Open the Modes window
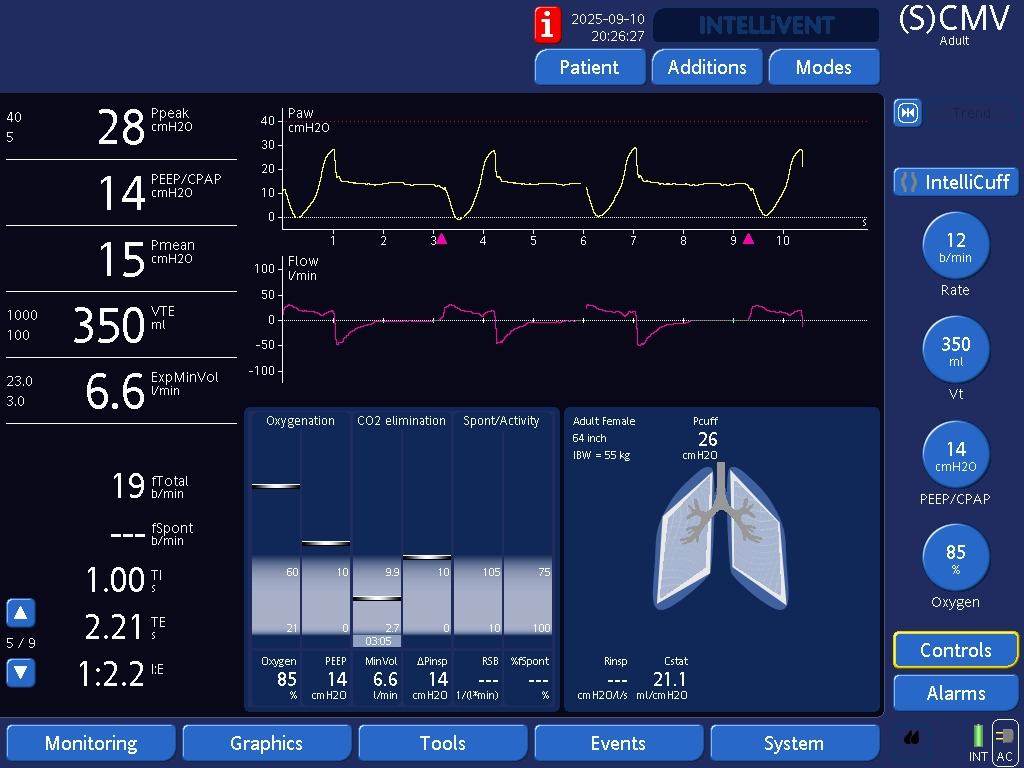The height and width of the screenshot is (768, 1024). [823, 67]
